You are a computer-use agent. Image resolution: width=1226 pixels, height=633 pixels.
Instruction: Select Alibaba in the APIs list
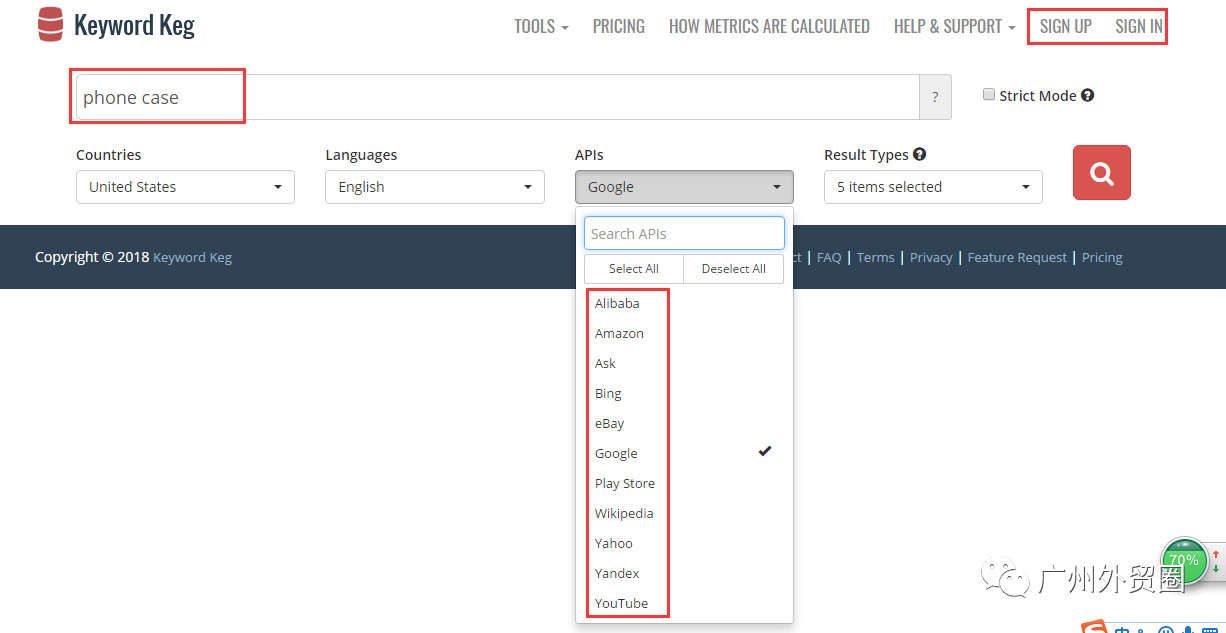pyautogui.click(x=684, y=303)
